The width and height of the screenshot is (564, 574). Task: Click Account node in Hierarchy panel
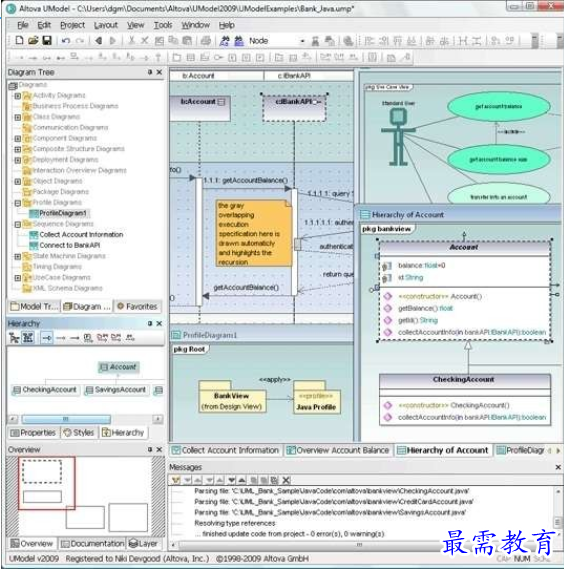coord(119,367)
